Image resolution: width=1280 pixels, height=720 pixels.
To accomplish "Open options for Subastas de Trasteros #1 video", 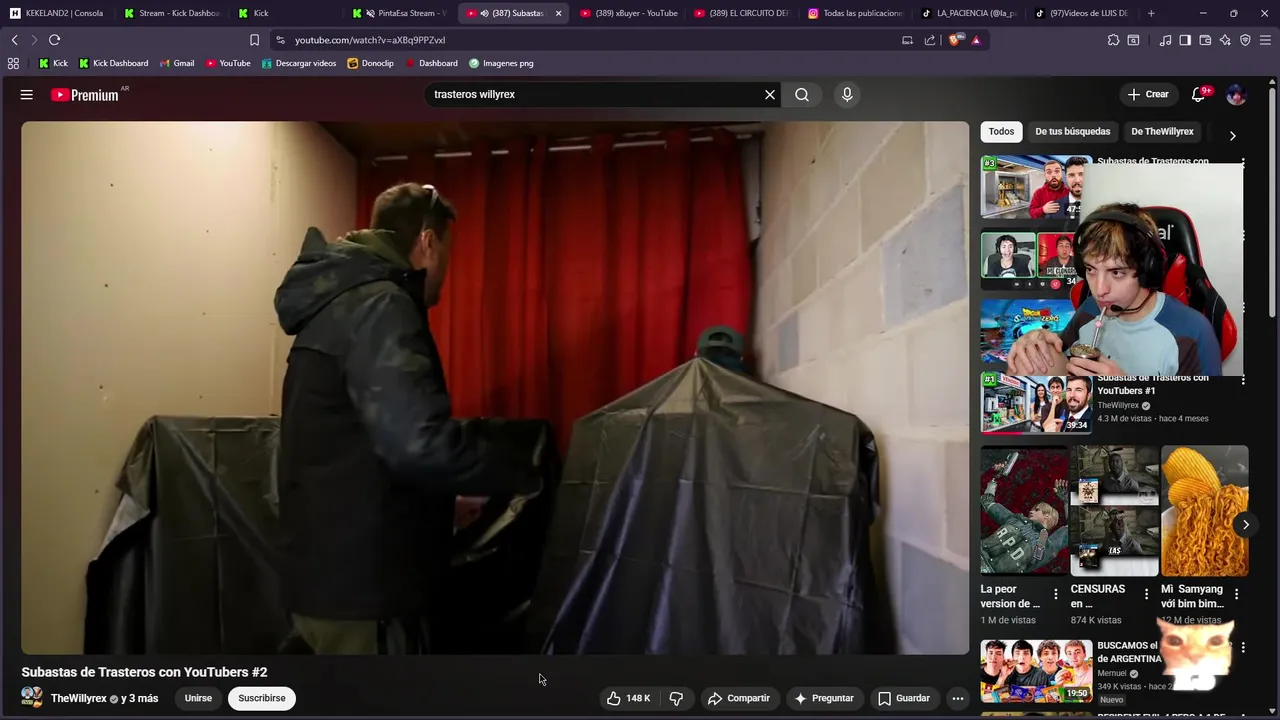I will tap(1243, 380).
